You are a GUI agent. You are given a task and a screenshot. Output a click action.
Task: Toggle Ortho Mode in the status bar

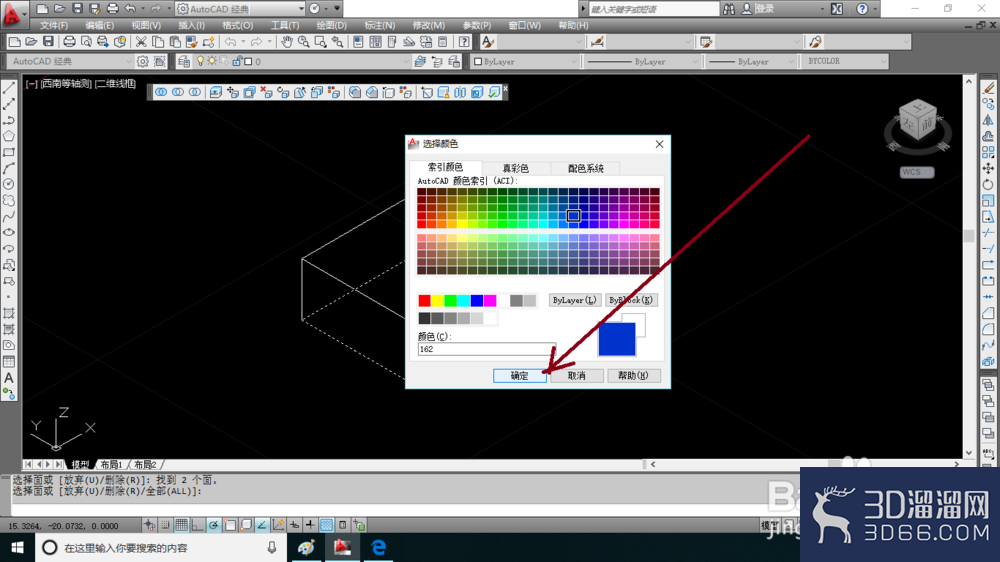(x=197, y=525)
